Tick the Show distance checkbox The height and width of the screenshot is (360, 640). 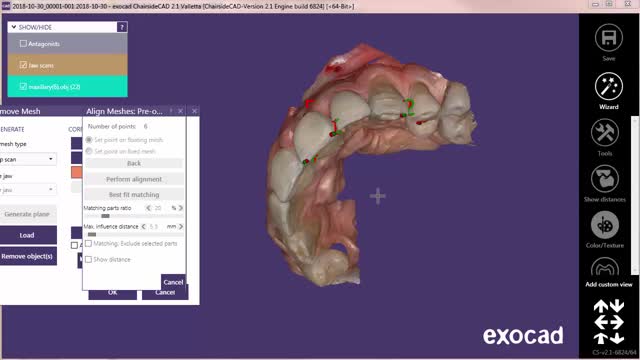click(89, 259)
